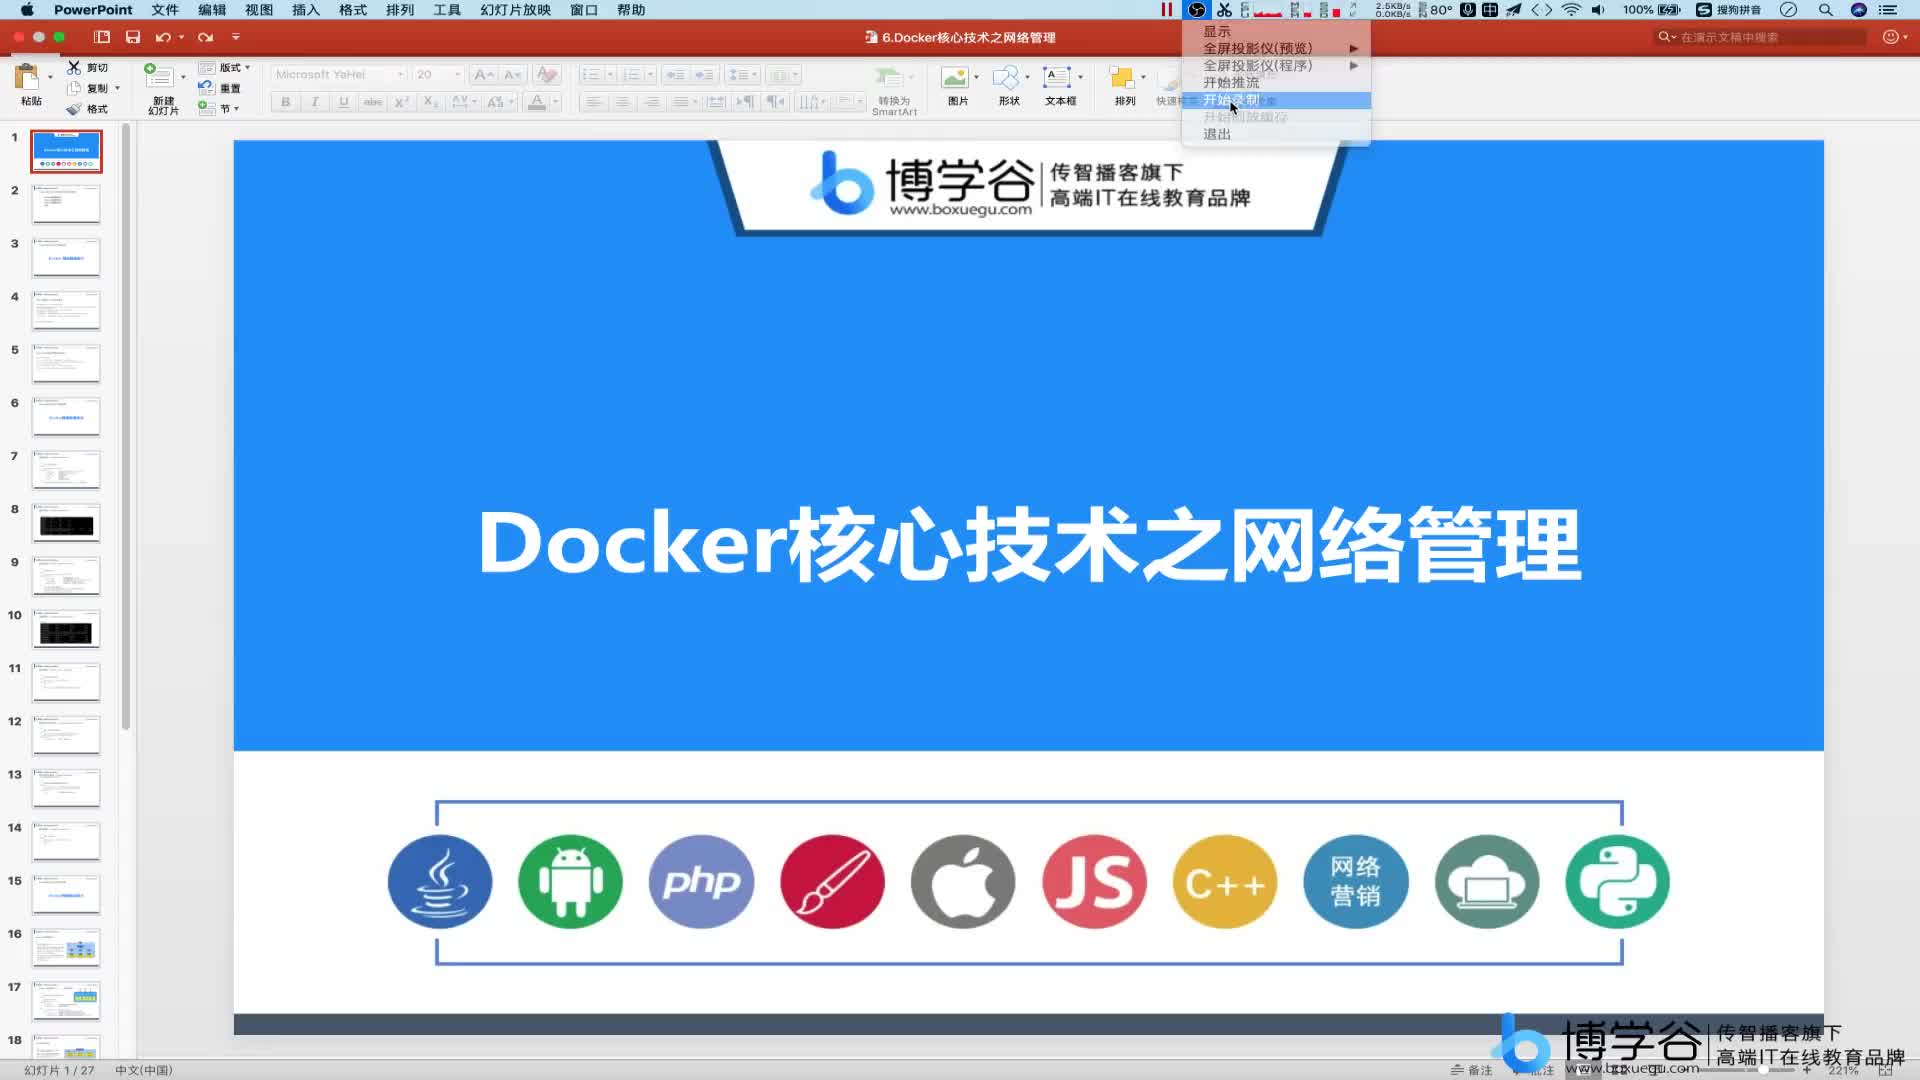This screenshot has width=1920, height=1080.
Task: Click the increase font size icon
Action: (483, 75)
